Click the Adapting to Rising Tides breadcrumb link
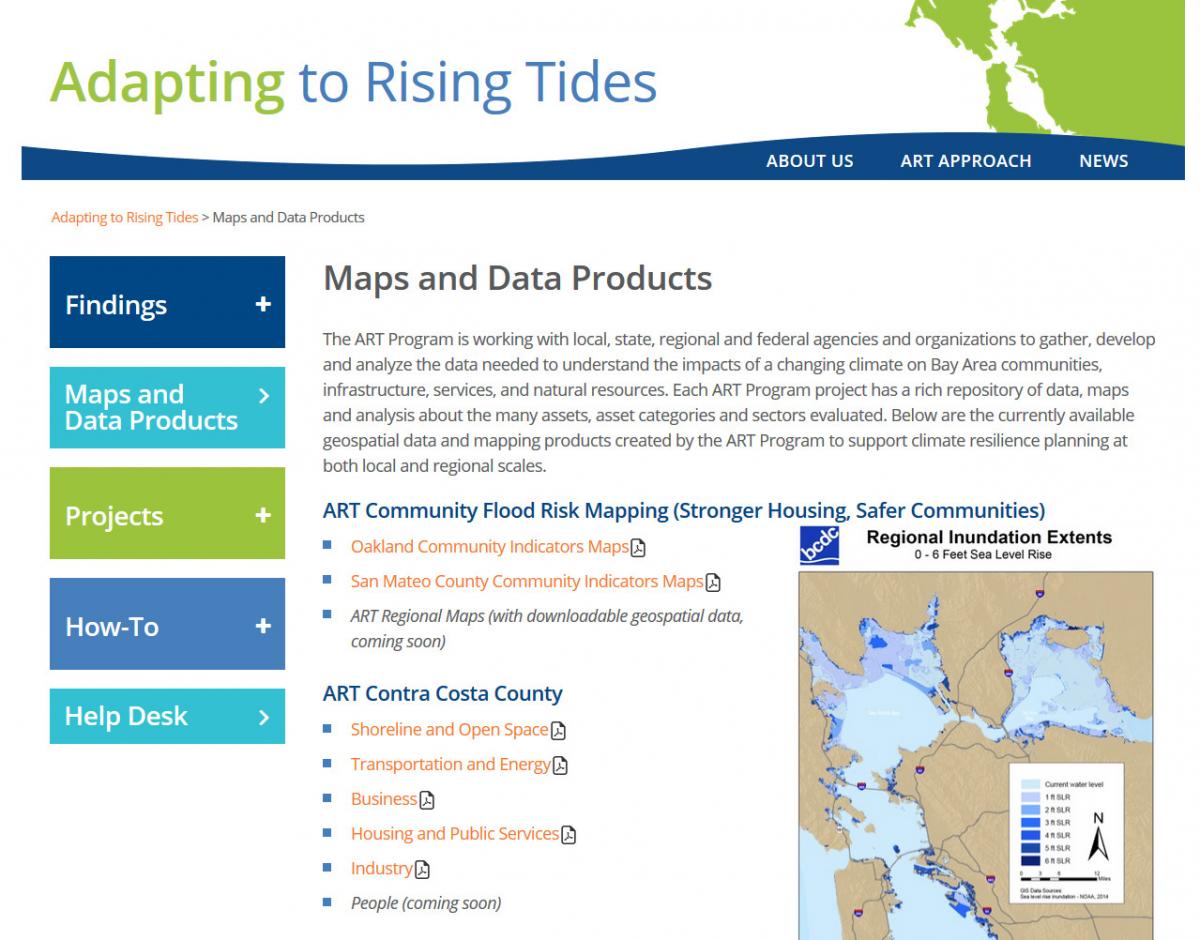The width and height of the screenshot is (1200, 940). [x=125, y=217]
